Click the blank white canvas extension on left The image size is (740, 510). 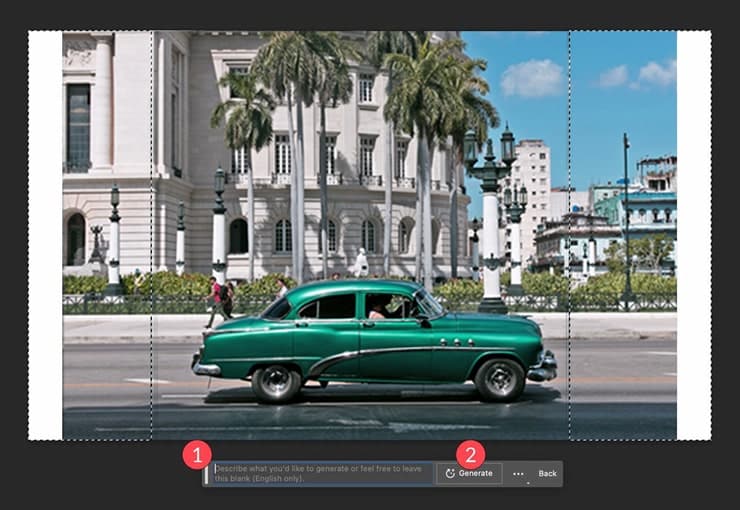tap(45, 235)
